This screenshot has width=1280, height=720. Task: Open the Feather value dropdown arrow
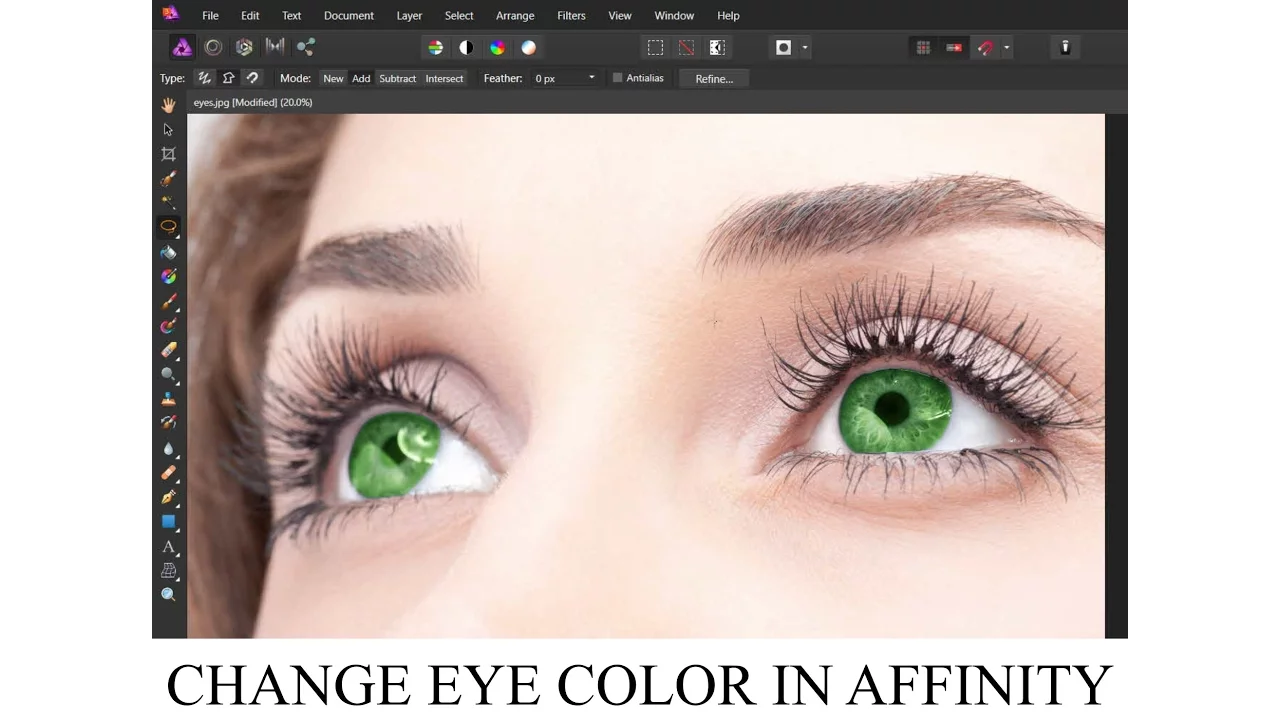click(x=591, y=78)
